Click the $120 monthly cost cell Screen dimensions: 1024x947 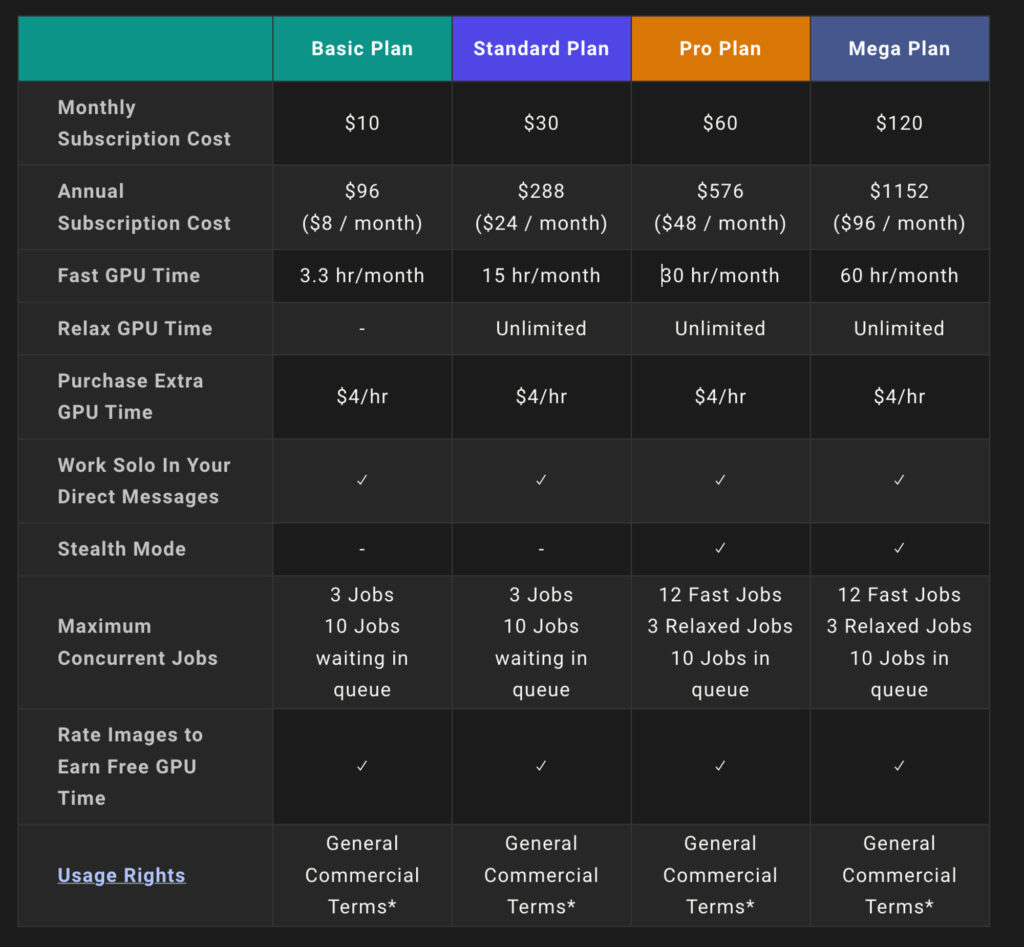(899, 123)
